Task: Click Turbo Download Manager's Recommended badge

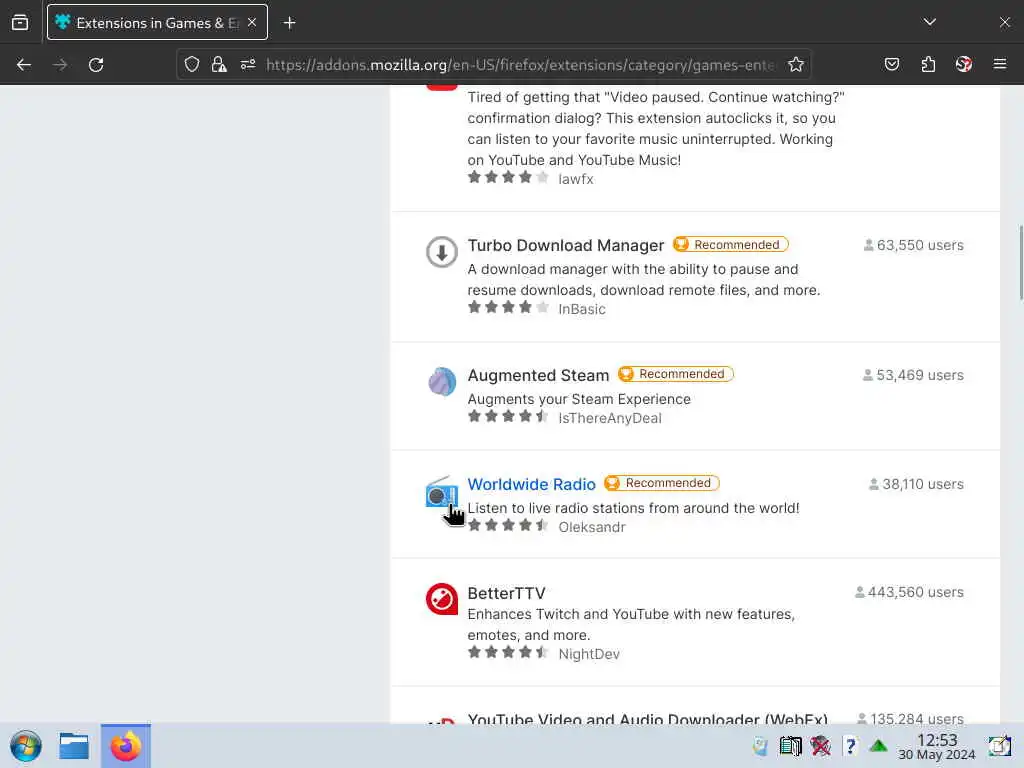Action: coord(731,244)
